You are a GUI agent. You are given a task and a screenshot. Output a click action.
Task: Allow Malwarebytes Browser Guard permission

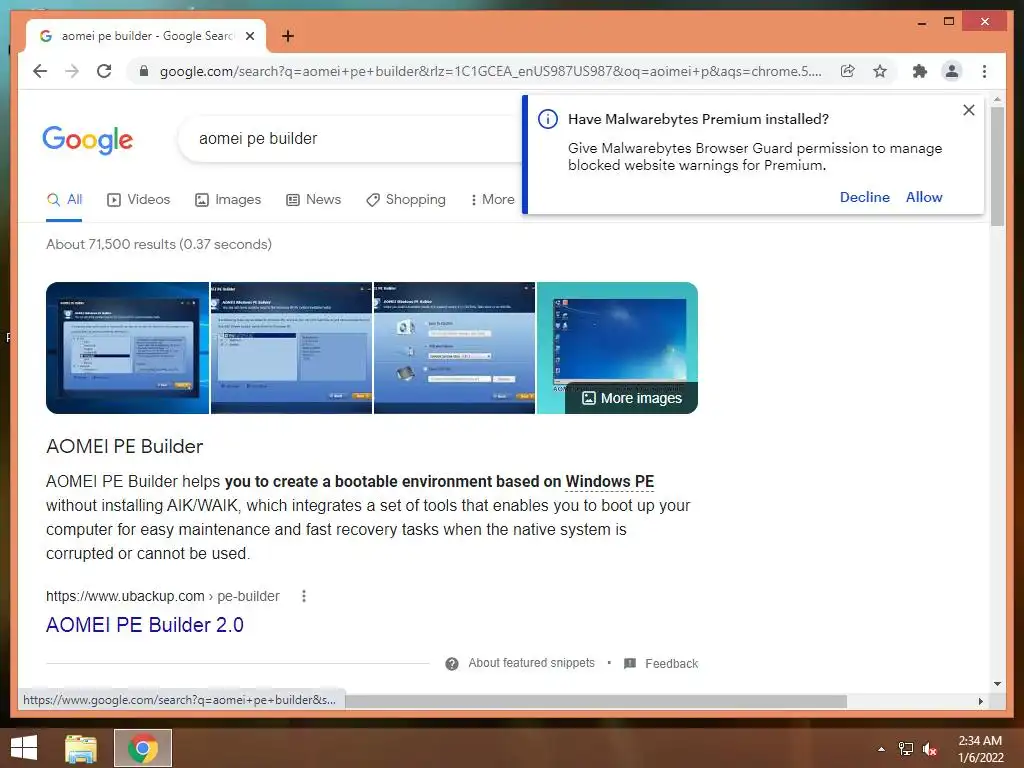coord(923,197)
